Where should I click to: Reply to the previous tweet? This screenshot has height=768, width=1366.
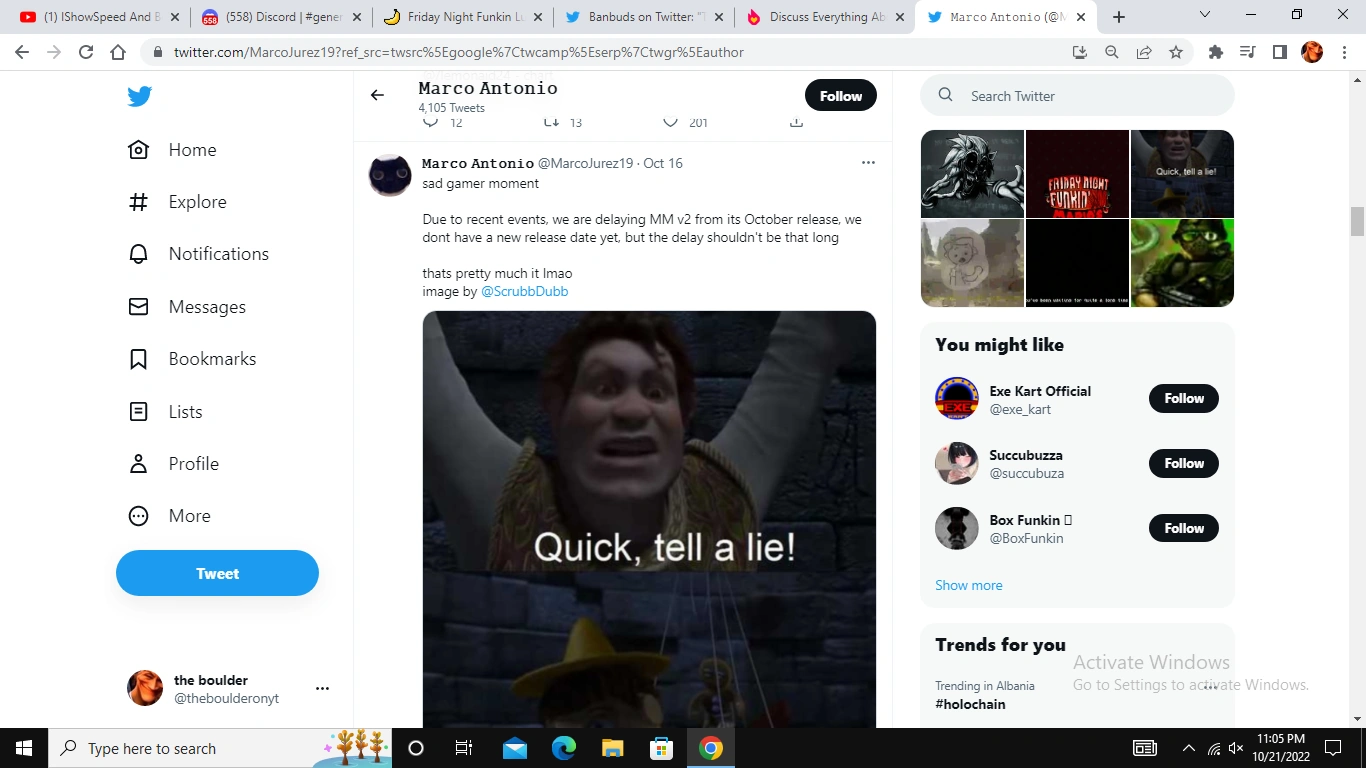pos(431,122)
